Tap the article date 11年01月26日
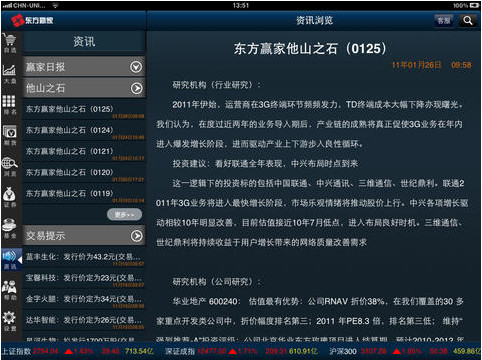The height and width of the screenshot is (360, 482). (x=416, y=65)
